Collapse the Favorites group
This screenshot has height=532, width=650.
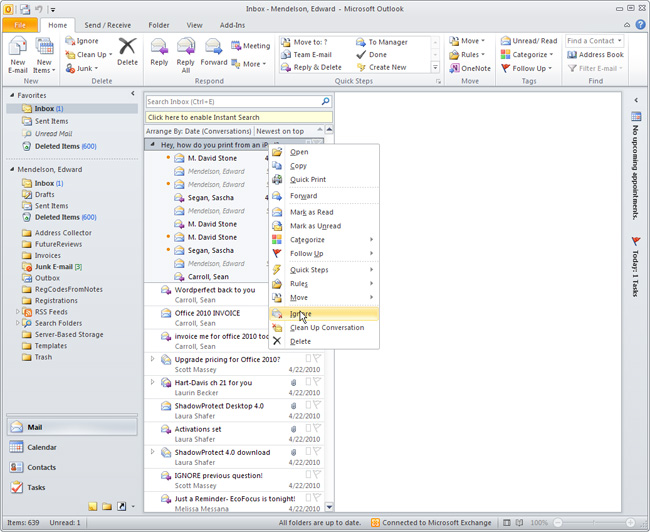tap(12, 95)
